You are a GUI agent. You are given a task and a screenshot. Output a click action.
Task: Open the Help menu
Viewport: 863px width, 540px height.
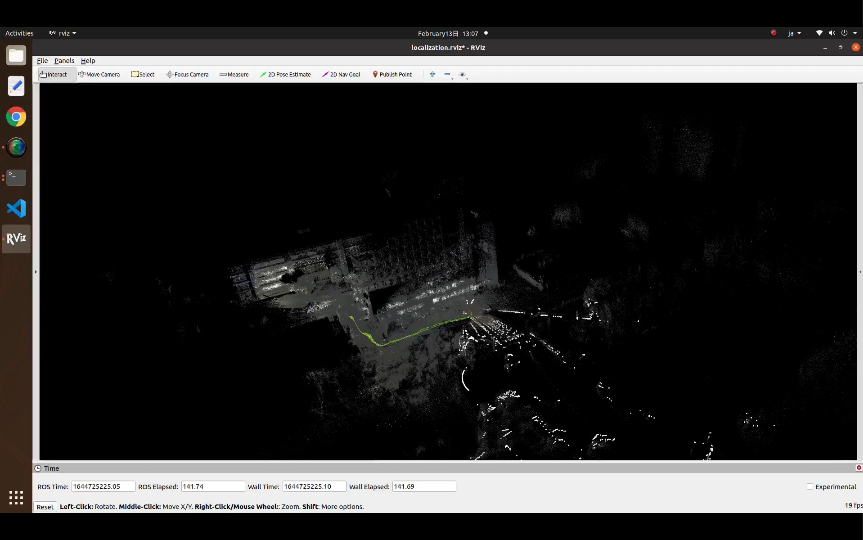[x=88, y=61]
